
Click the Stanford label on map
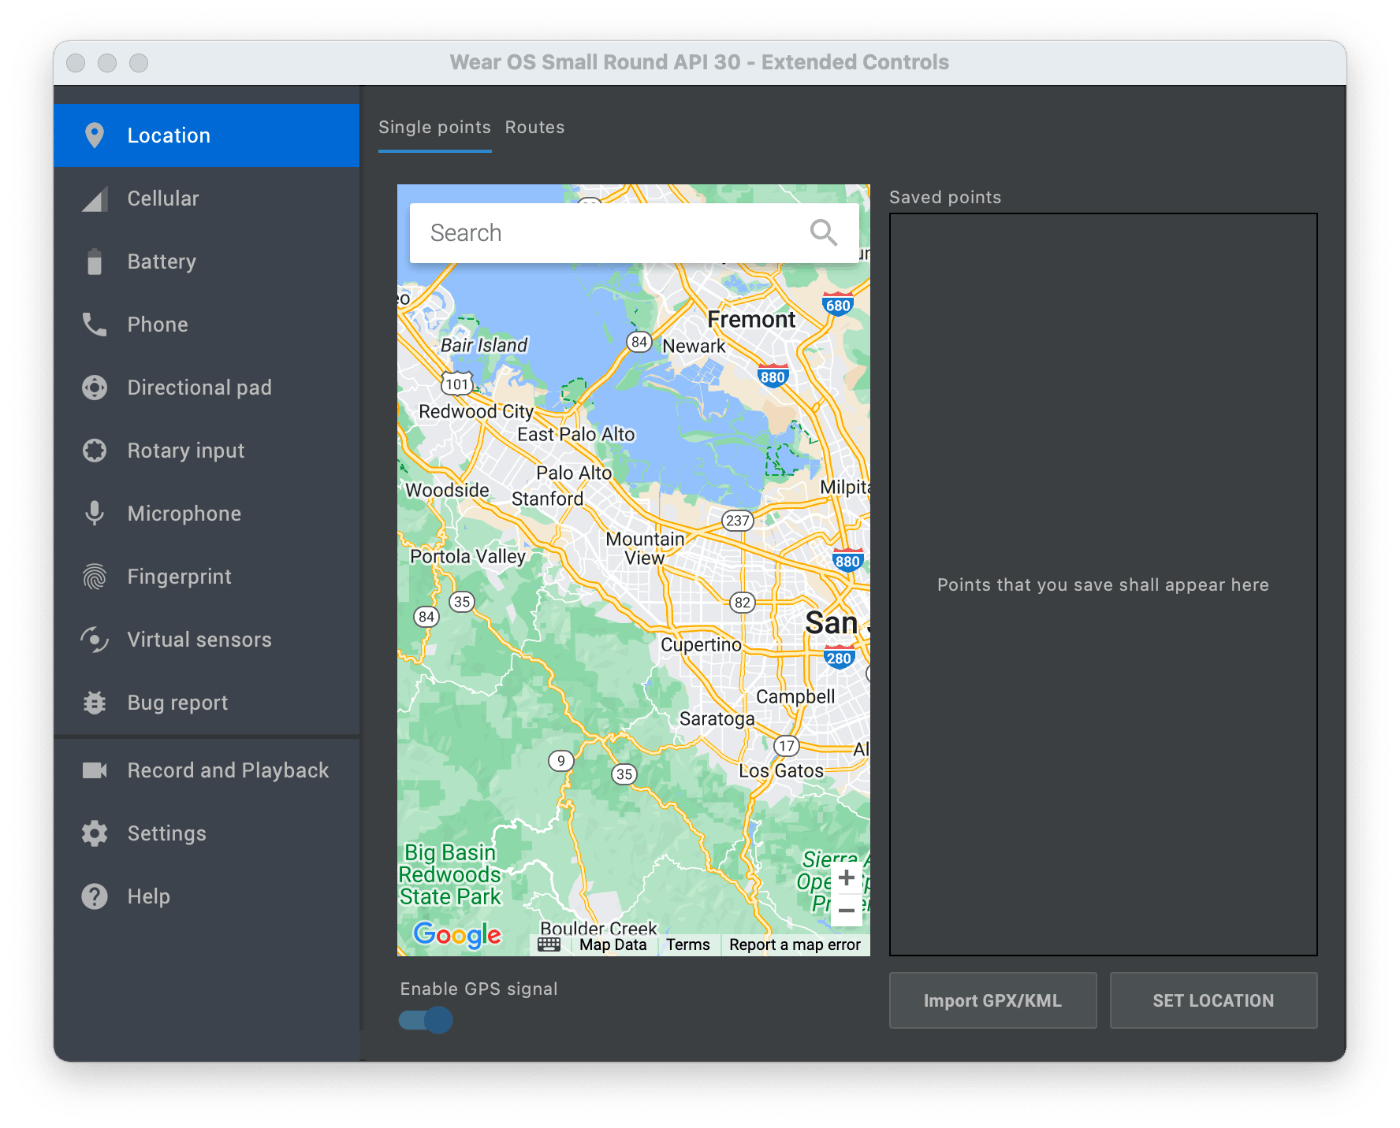[547, 498]
